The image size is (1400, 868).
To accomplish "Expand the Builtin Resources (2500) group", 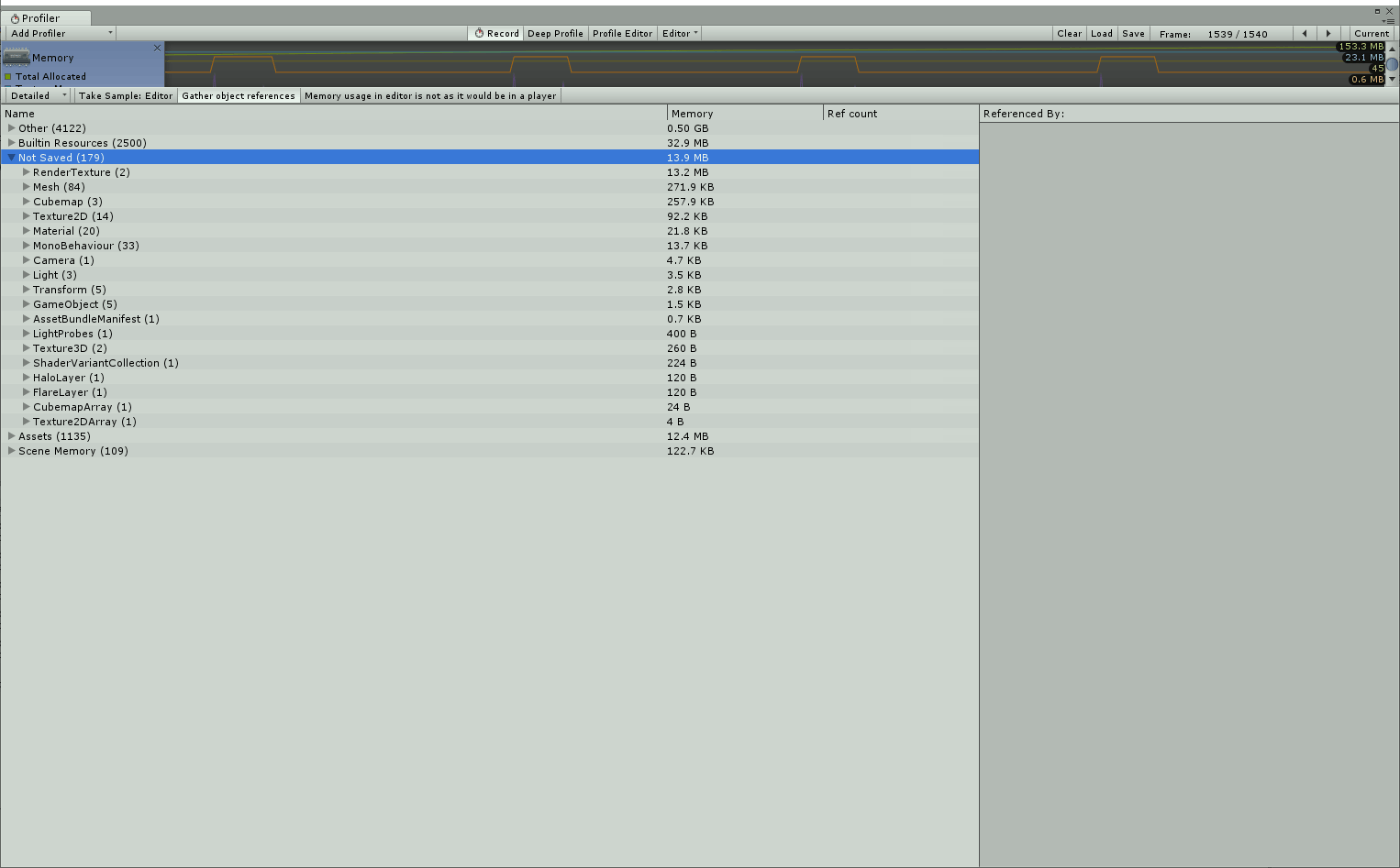I will click(12, 143).
